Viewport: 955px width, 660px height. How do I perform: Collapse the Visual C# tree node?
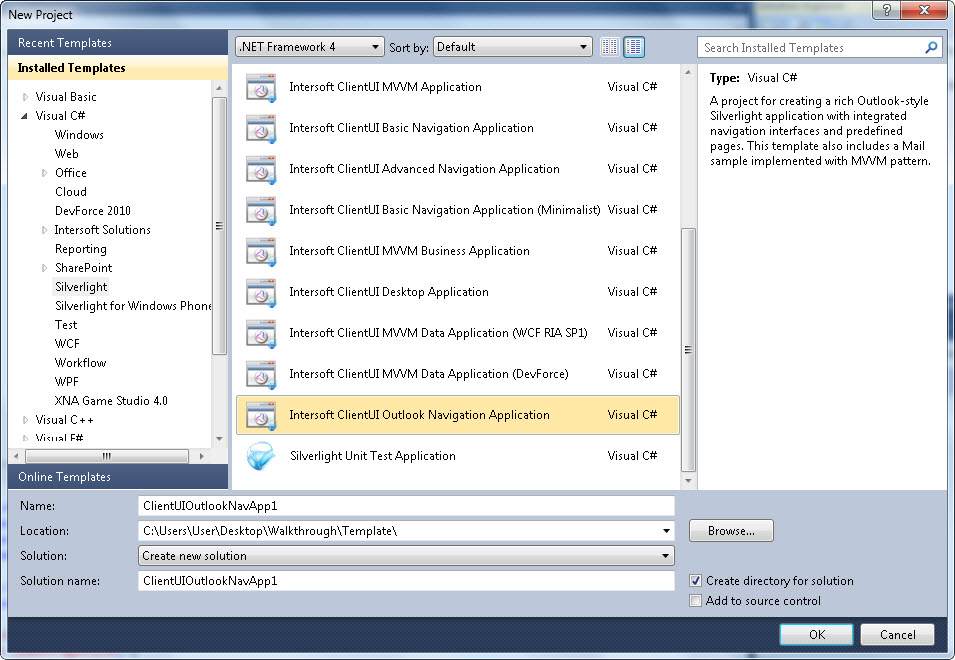click(x=25, y=116)
